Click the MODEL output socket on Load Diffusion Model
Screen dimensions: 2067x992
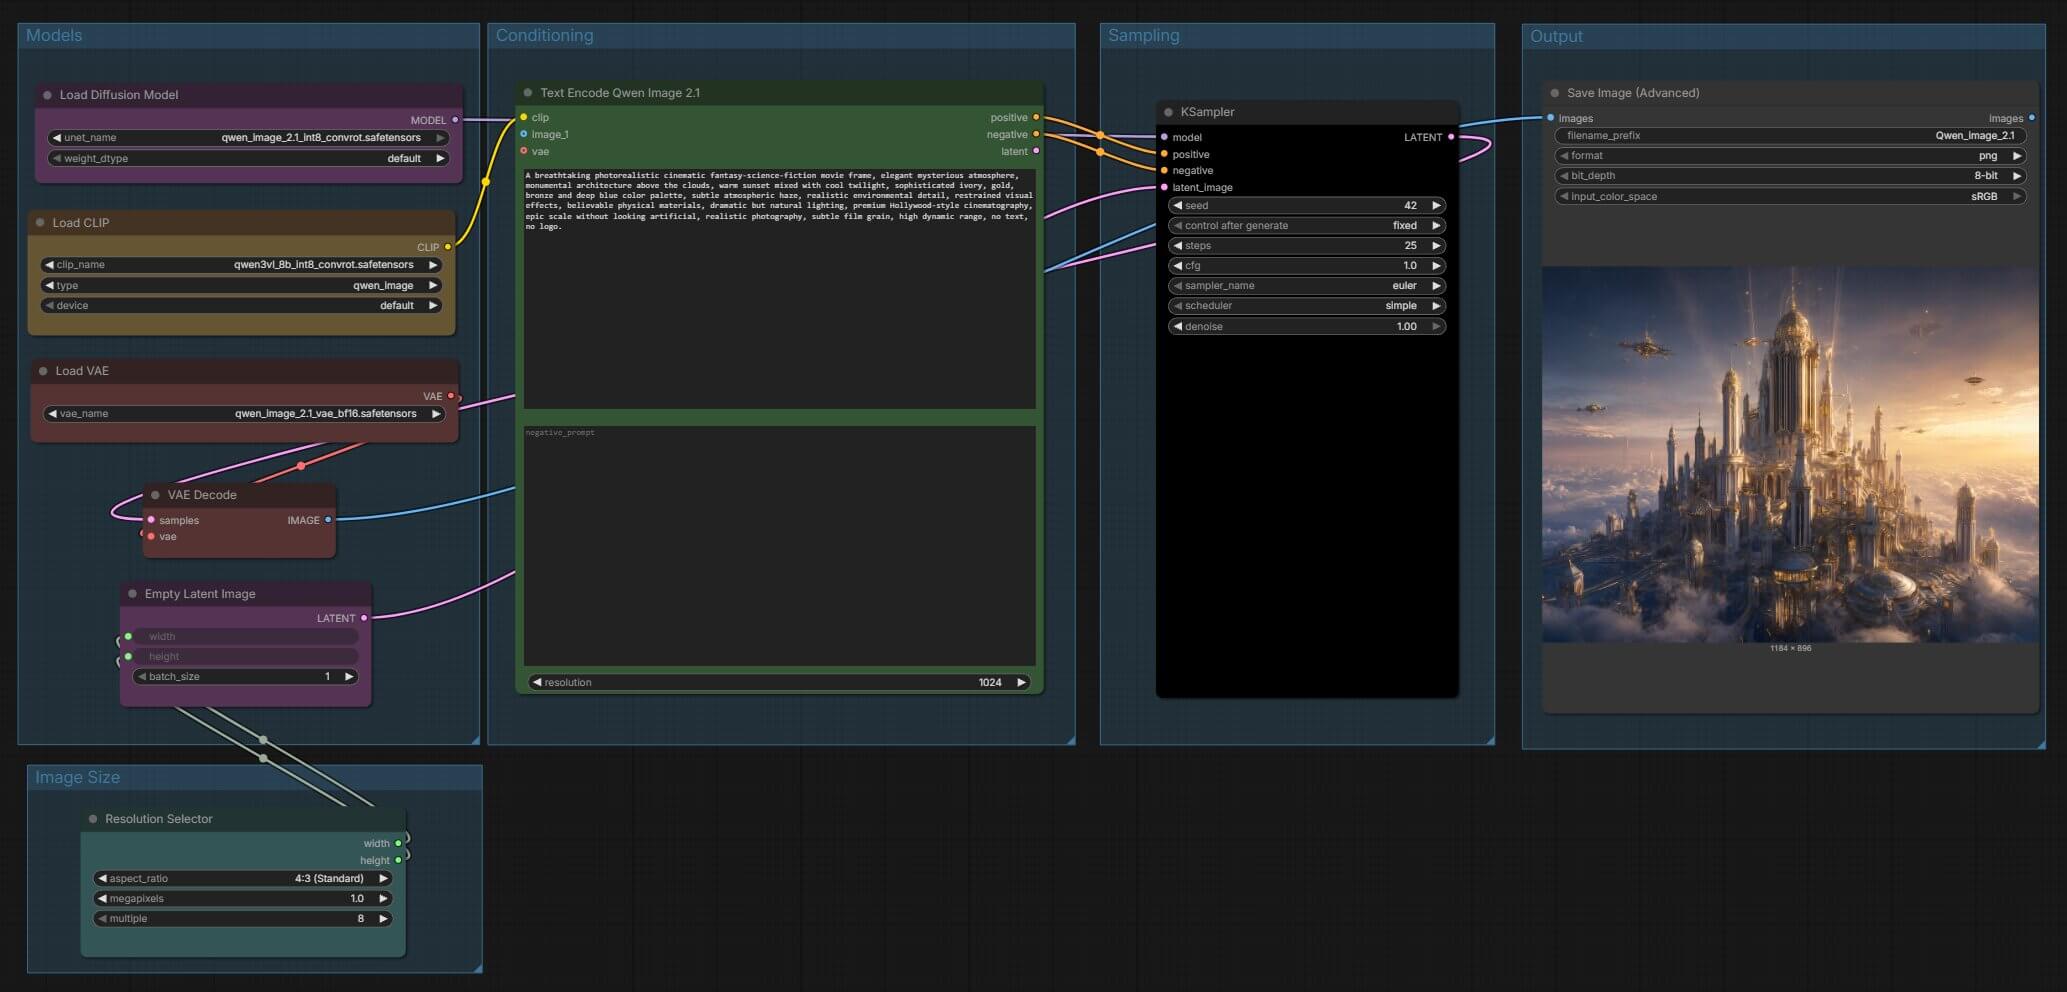pyautogui.click(x=455, y=120)
